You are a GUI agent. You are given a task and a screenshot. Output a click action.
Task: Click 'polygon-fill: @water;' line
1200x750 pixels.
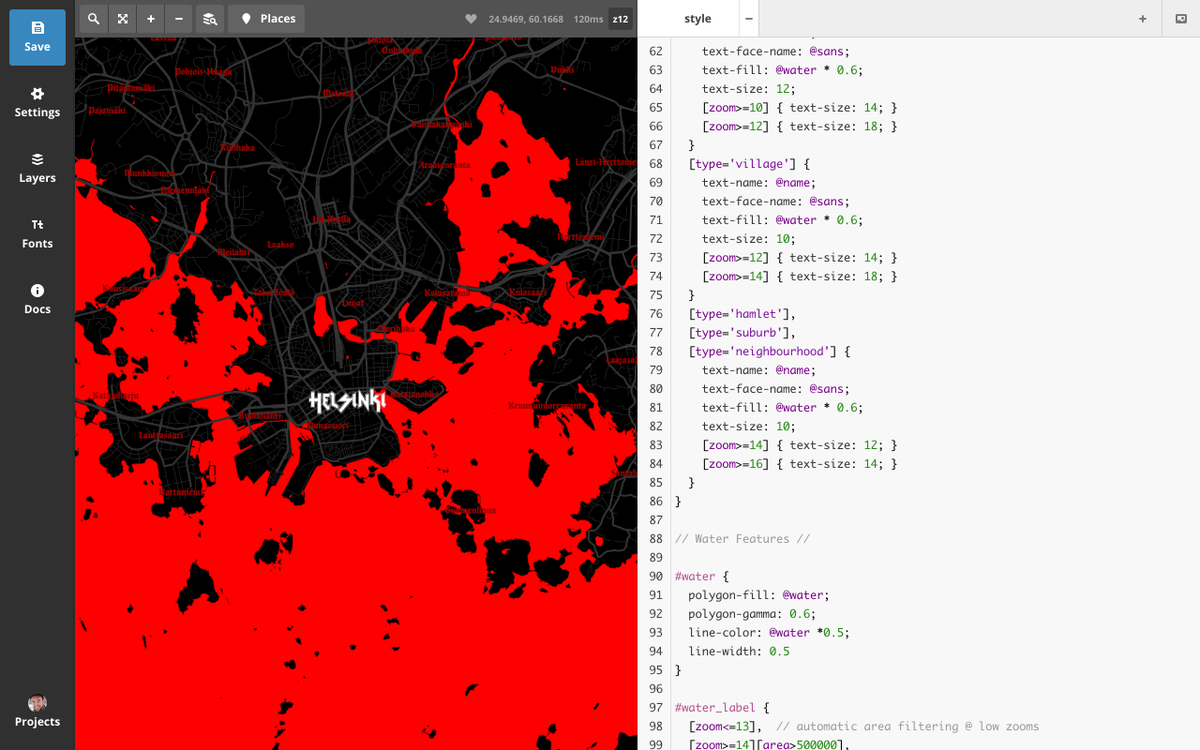click(x=758, y=595)
